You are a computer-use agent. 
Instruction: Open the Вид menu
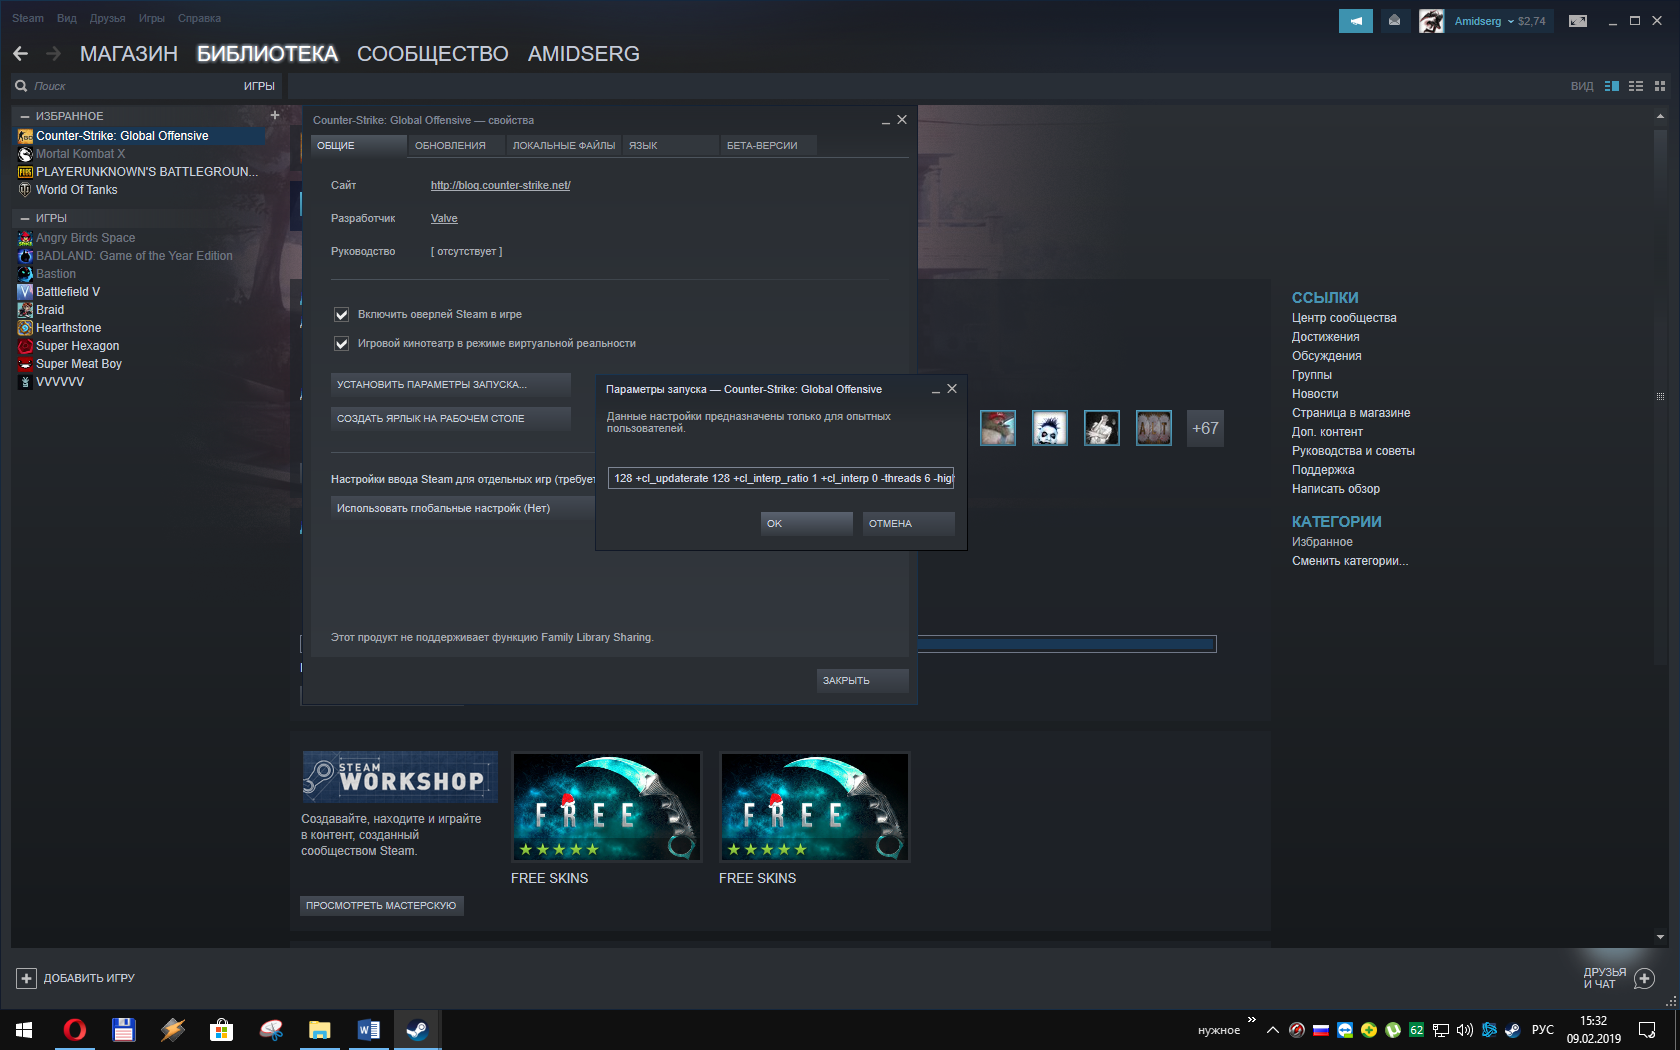coord(67,18)
